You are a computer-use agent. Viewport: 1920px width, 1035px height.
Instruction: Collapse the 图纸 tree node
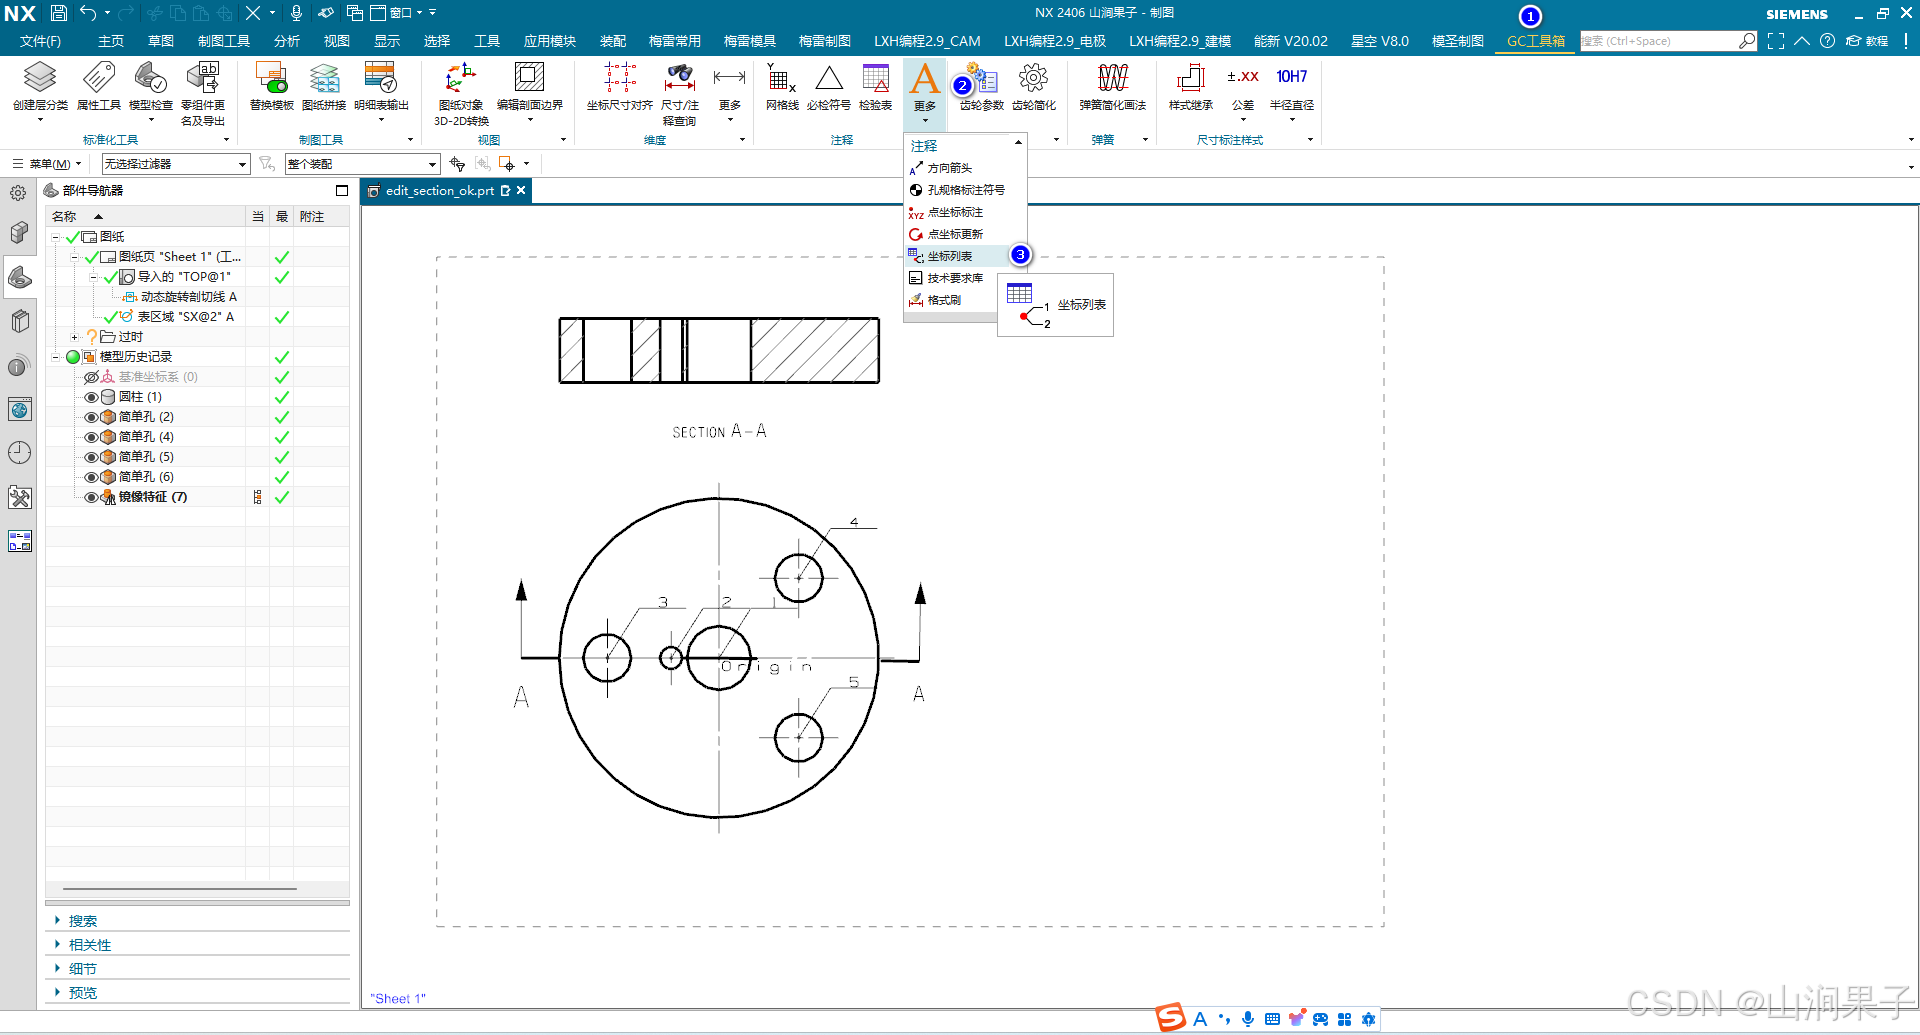[x=56, y=237]
